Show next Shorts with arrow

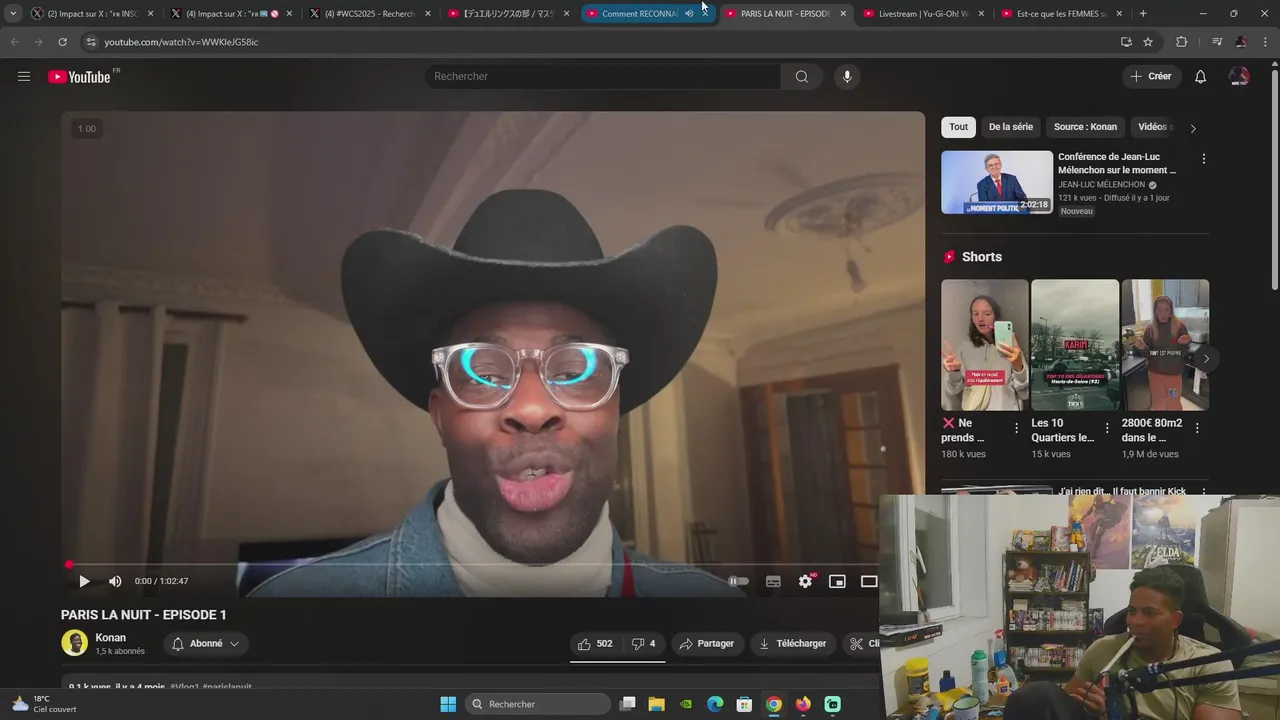click(x=1206, y=359)
